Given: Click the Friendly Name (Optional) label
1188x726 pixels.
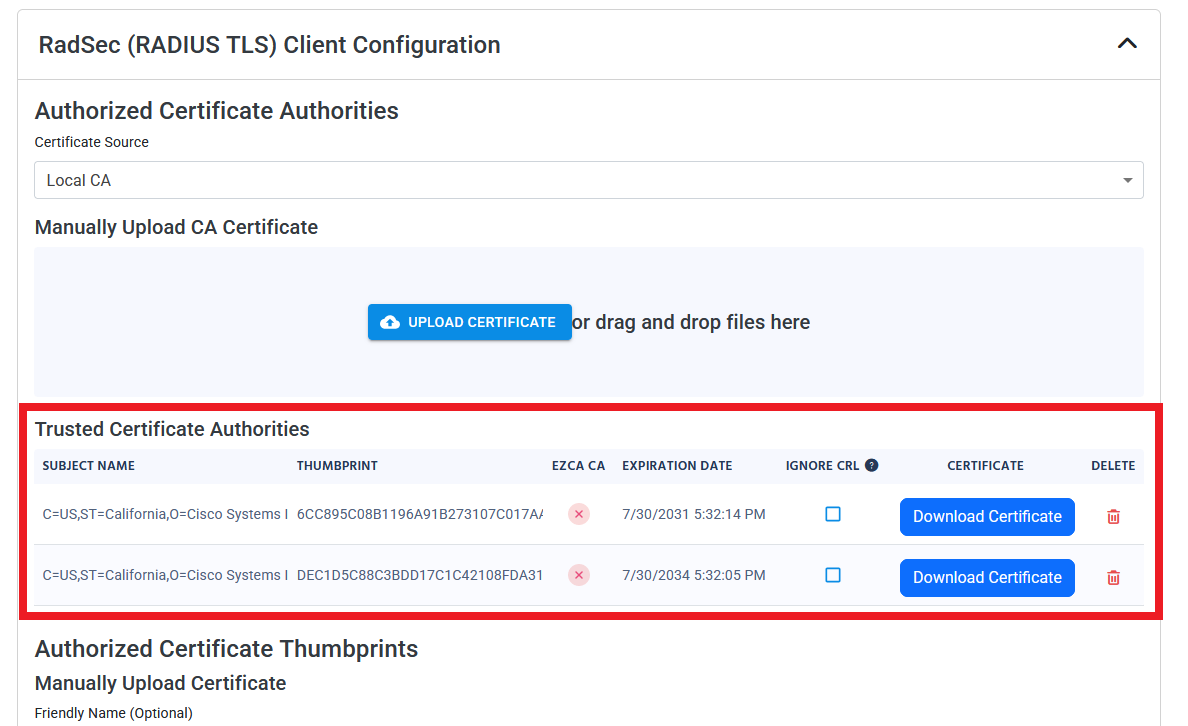Looking at the screenshot, I should 114,713.
